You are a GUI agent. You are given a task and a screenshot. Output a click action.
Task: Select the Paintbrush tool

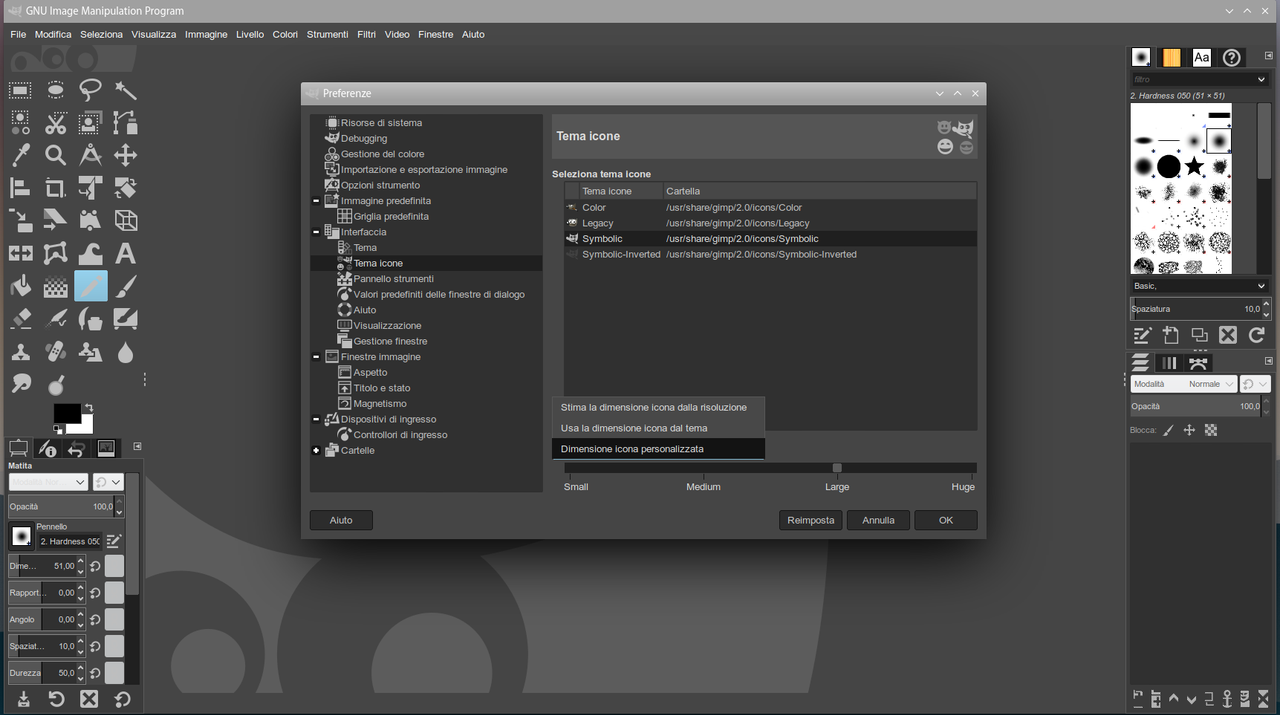(125, 287)
